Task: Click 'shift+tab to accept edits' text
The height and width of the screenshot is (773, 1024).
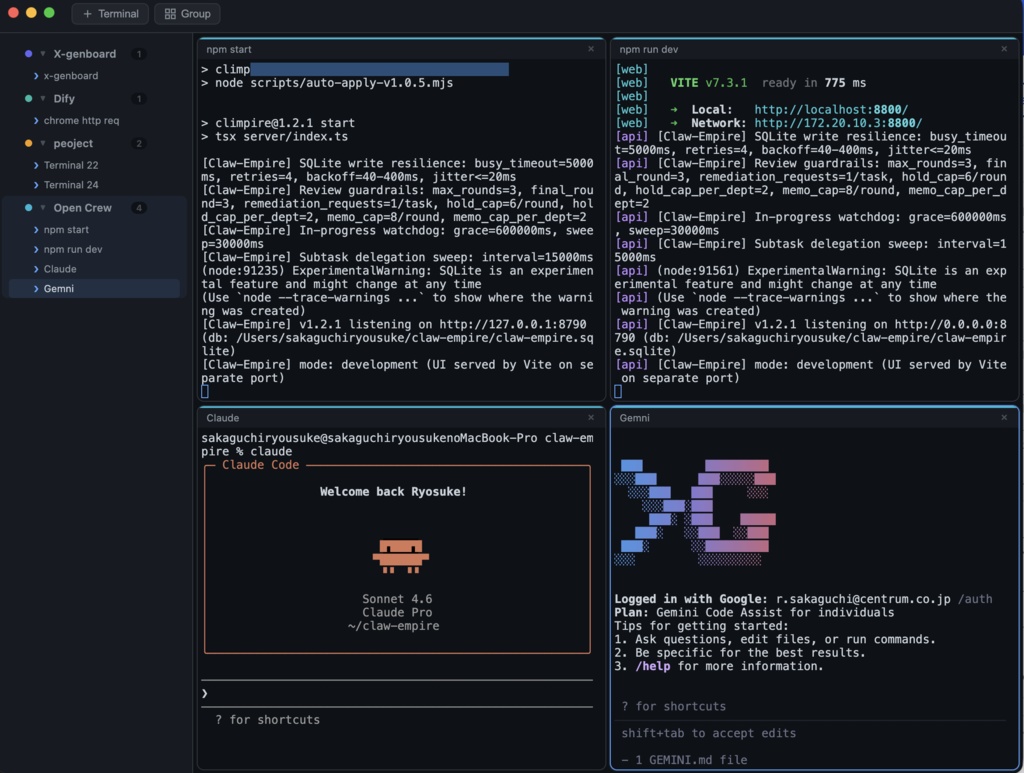Action: click(x=709, y=733)
